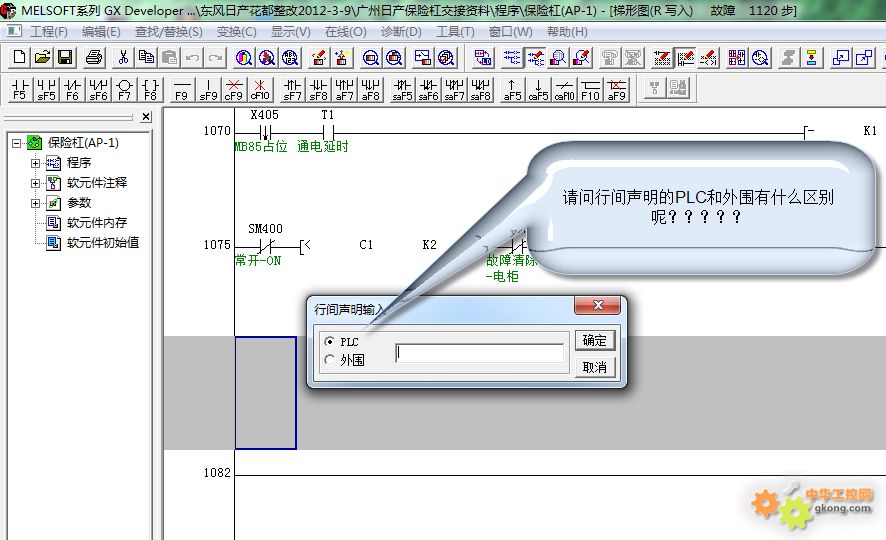This screenshot has height=540, width=886.
Task: Paste with the clipboard icon
Action: (170, 57)
